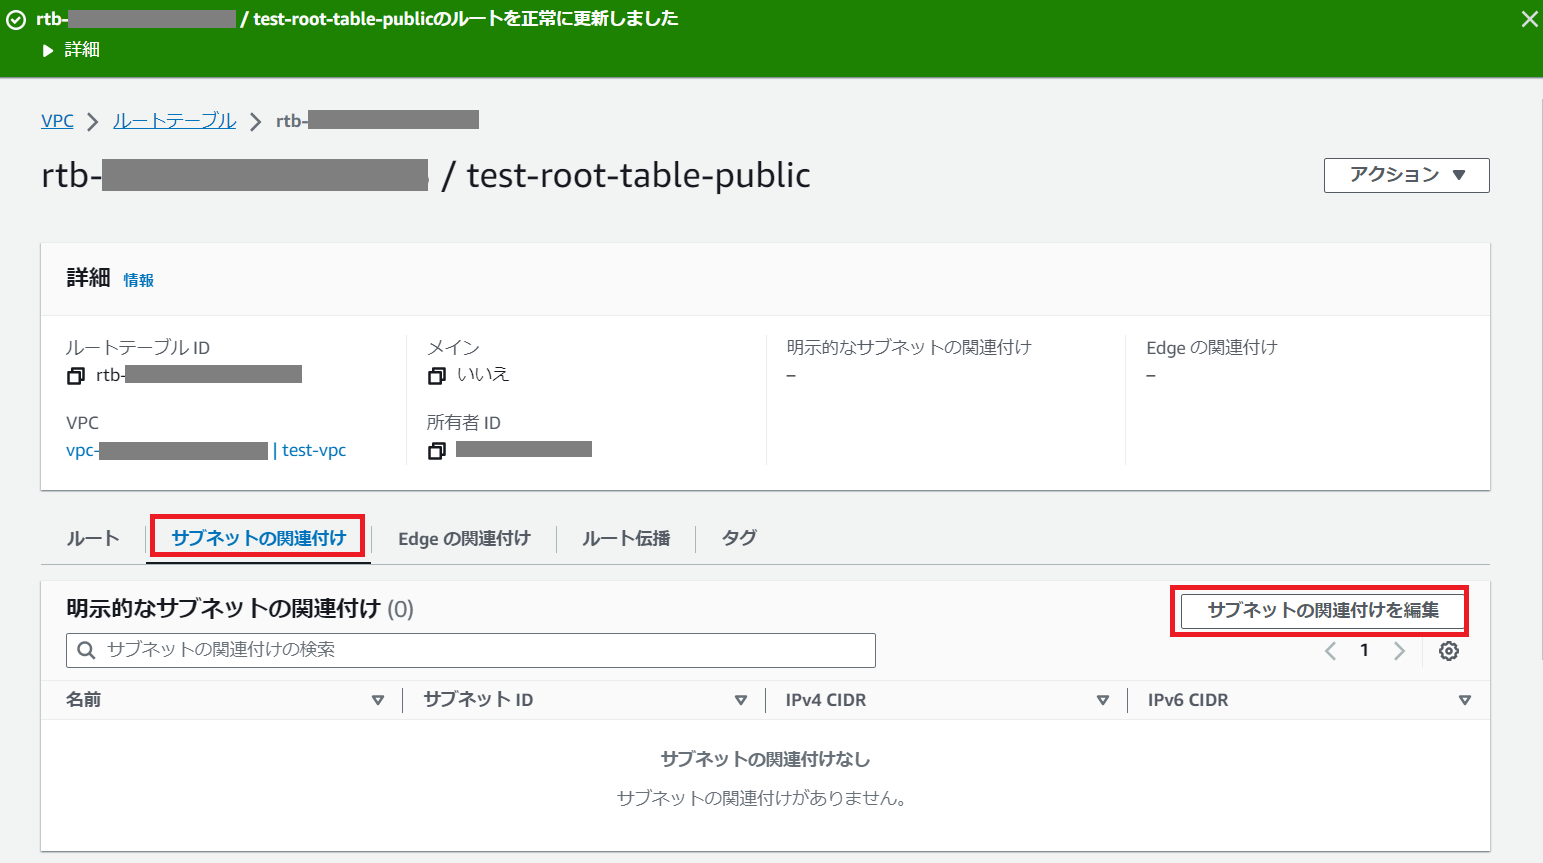Copy the 所有者 ID value
1543x863 pixels.
(436, 451)
